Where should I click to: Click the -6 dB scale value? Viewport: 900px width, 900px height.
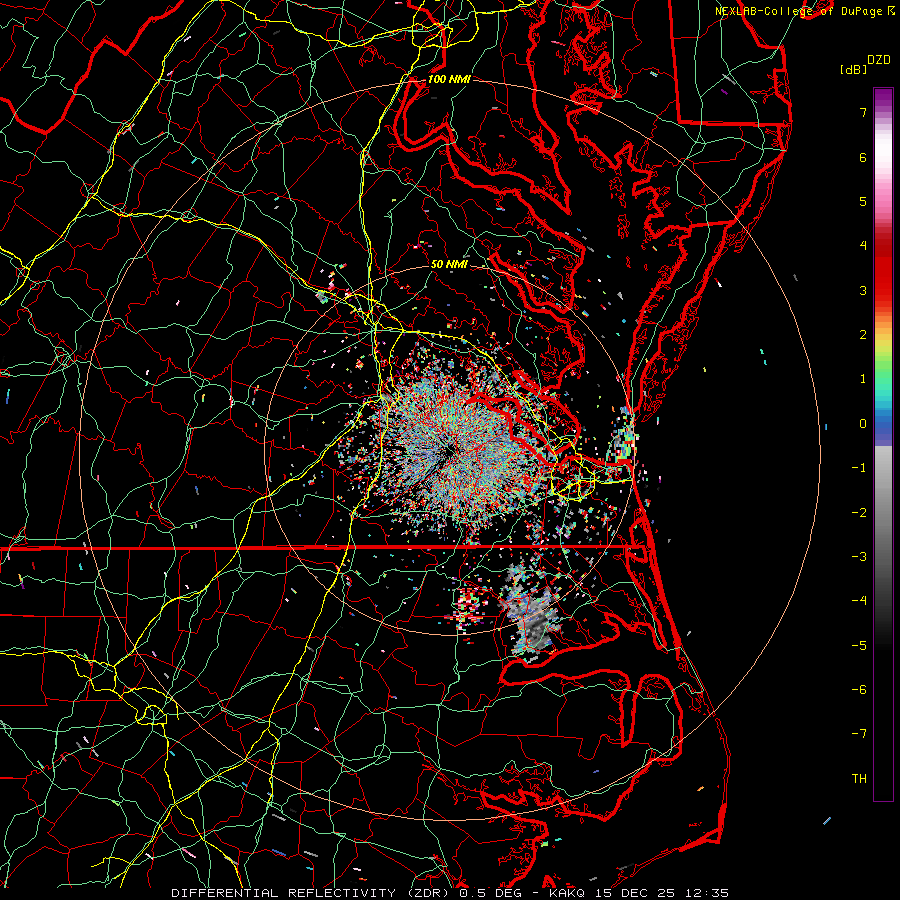pyautogui.click(x=859, y=690)
